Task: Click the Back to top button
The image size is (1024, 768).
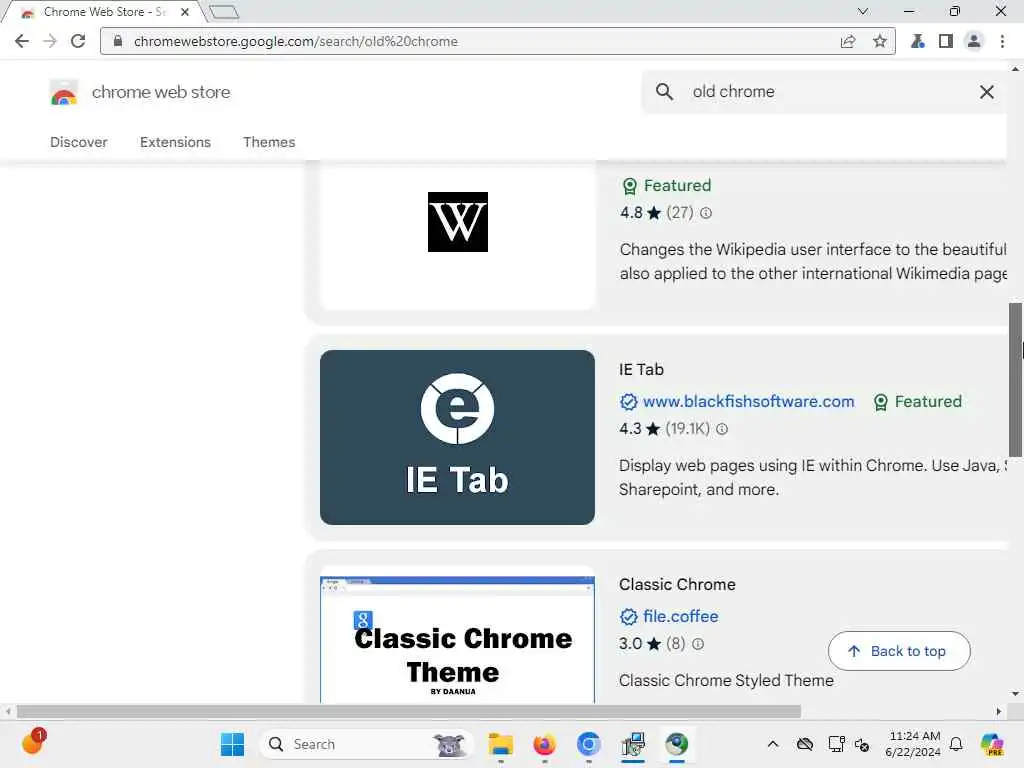Action: pos(899,651)
